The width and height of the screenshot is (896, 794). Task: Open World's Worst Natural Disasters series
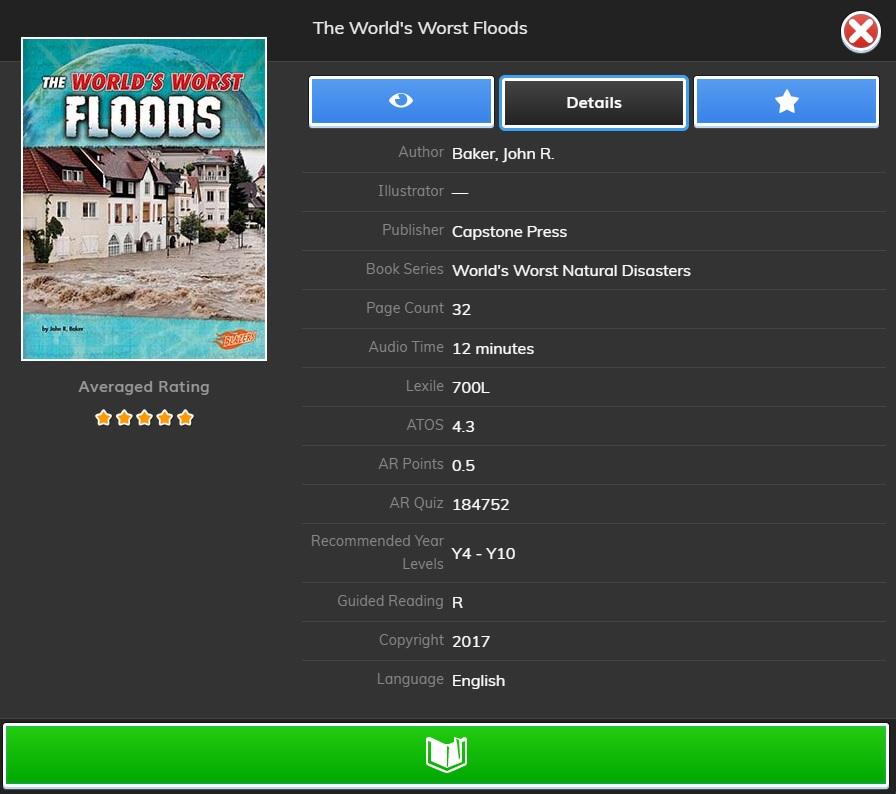tap(571, 271)
